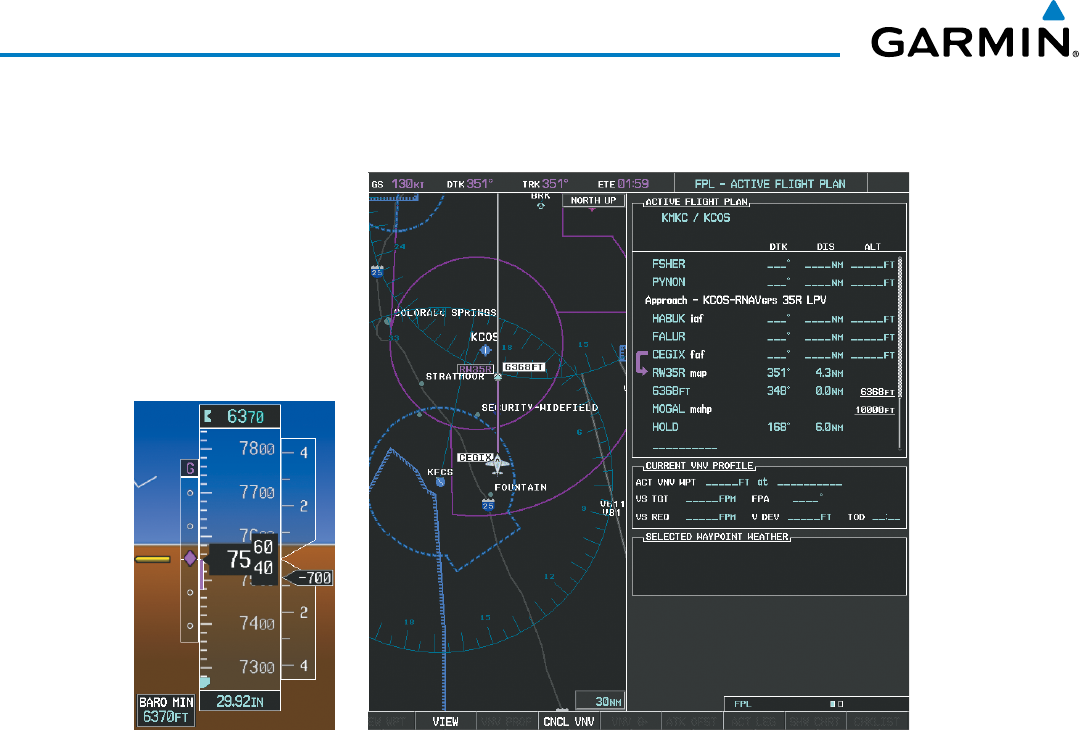
Task: Click the VS TGT value field
Action: click(x=711, y=499)
